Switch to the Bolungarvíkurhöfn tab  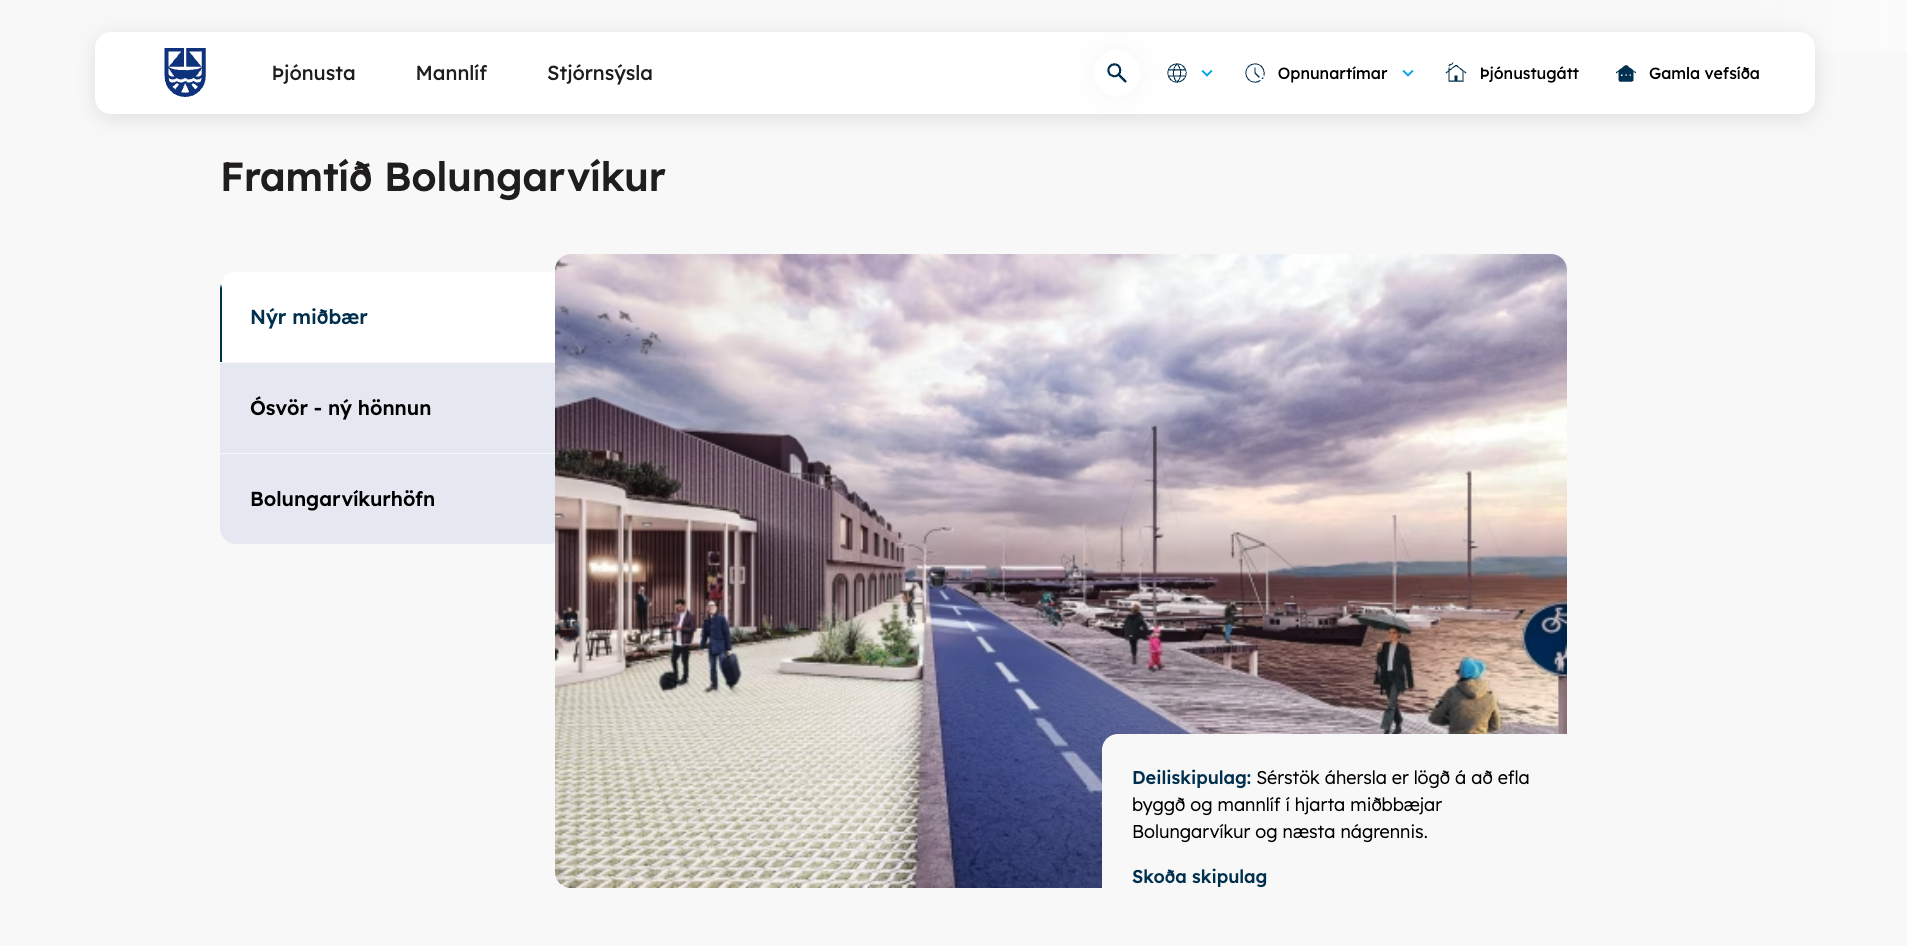point(388,499)
